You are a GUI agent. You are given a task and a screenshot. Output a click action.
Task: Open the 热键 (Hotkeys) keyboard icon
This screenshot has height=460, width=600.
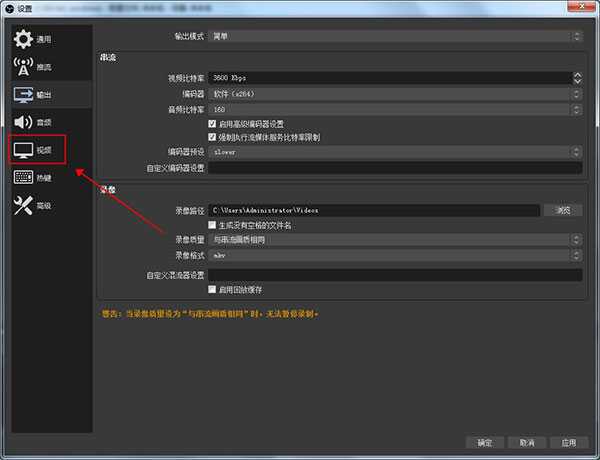(23, 177)
